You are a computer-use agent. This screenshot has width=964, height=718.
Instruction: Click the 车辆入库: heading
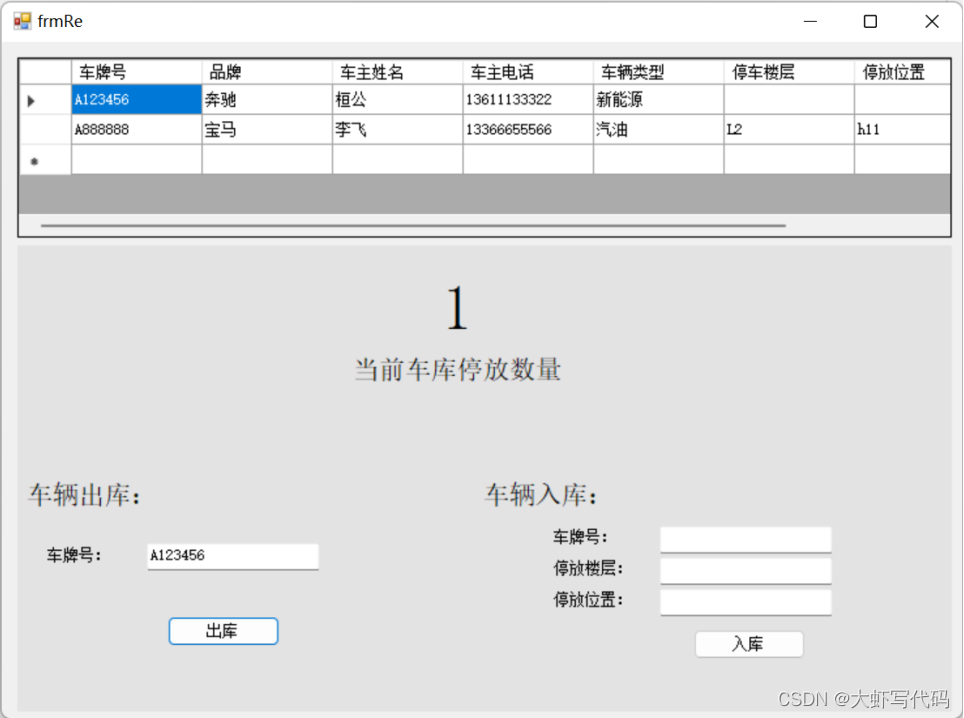point(542,495)
